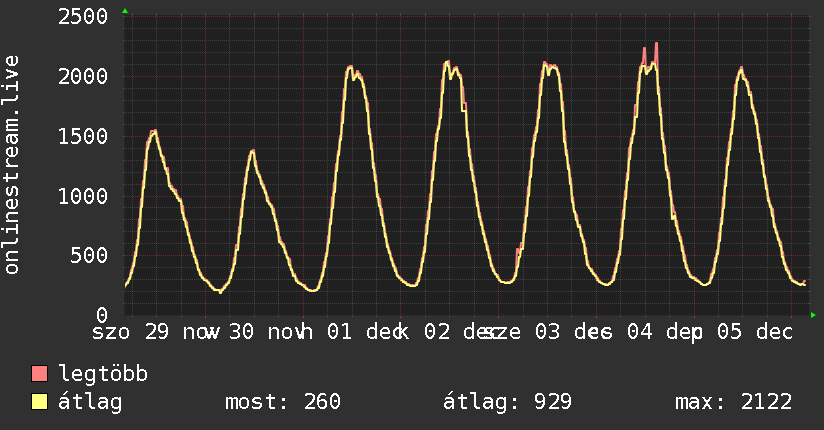The image size is (824, 430).
Task: Click the 05 dec date label
Action: pos(748,332)
